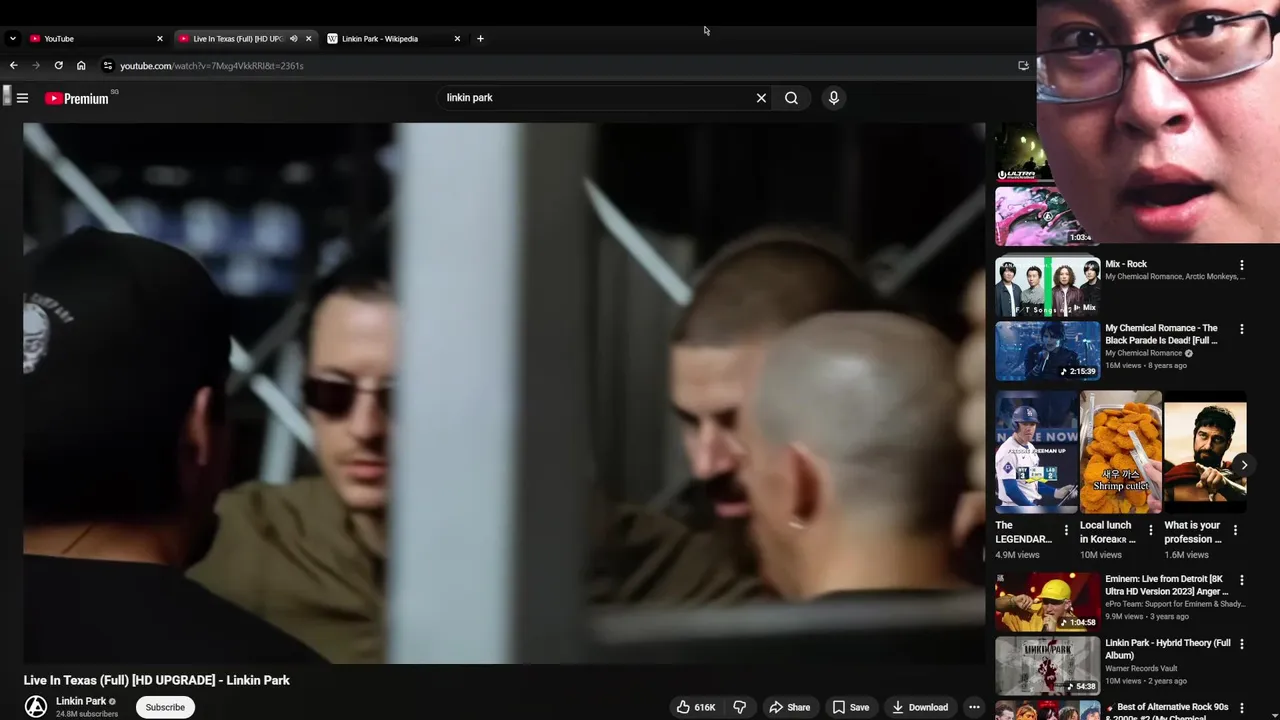The width and height of the screenshot is (1280, 720).
Task: Open options menu for Mix - Rock
Action: [1242, 265]
